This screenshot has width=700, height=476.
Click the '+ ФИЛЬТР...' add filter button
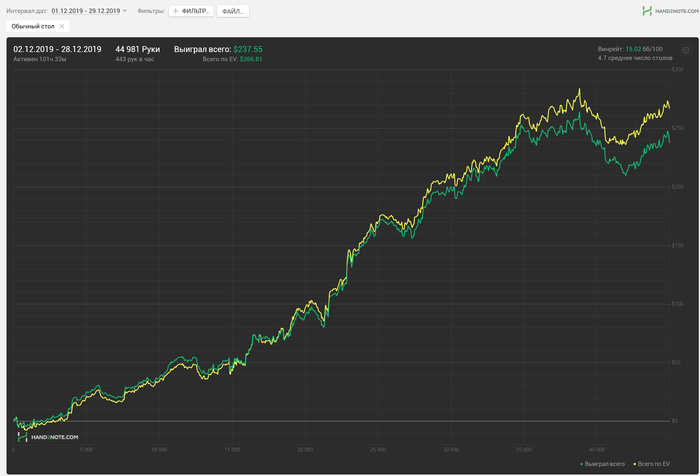pos(191,11)
